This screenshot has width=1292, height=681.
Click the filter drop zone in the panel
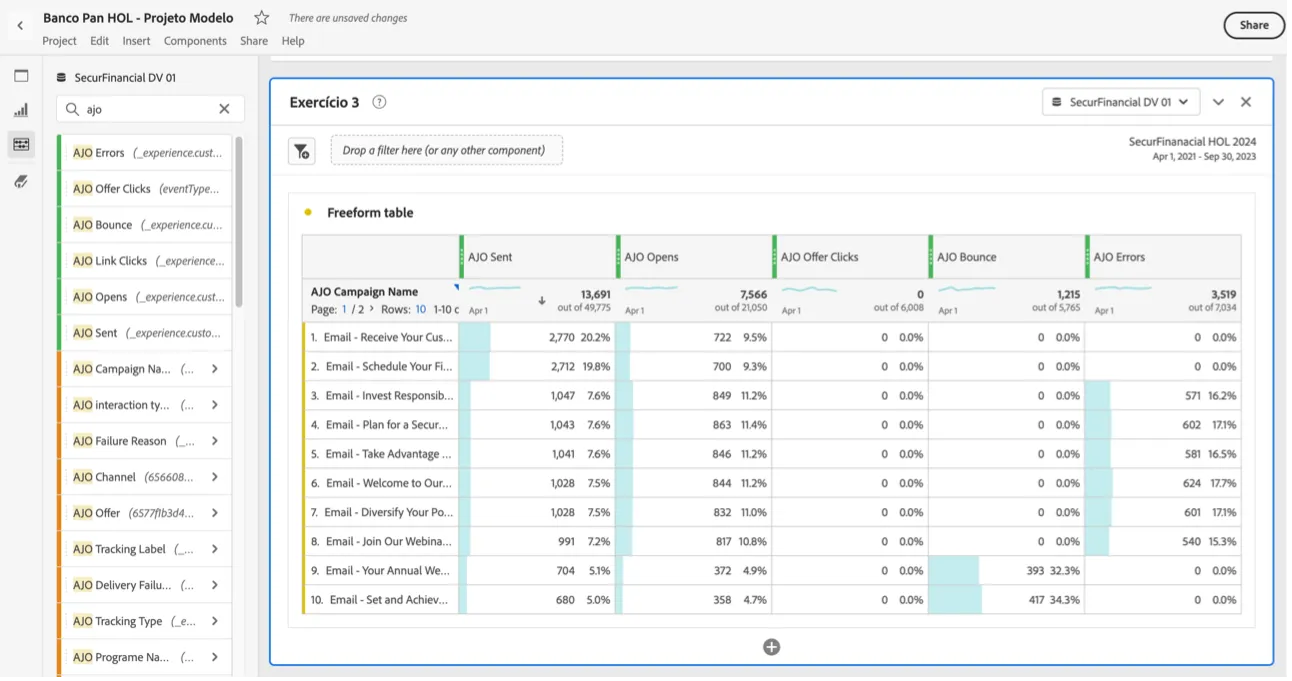pos(446,150)
